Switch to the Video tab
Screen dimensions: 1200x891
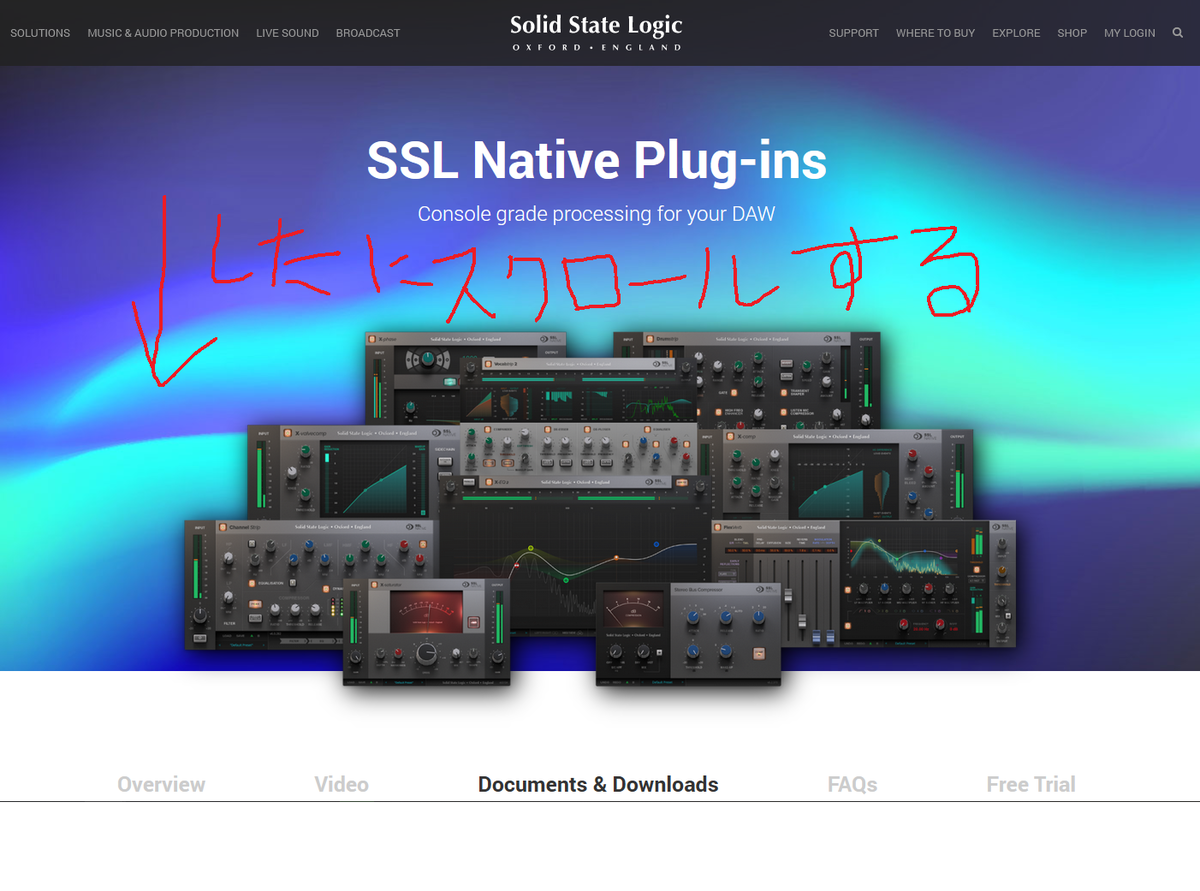[x=341, y=784]
